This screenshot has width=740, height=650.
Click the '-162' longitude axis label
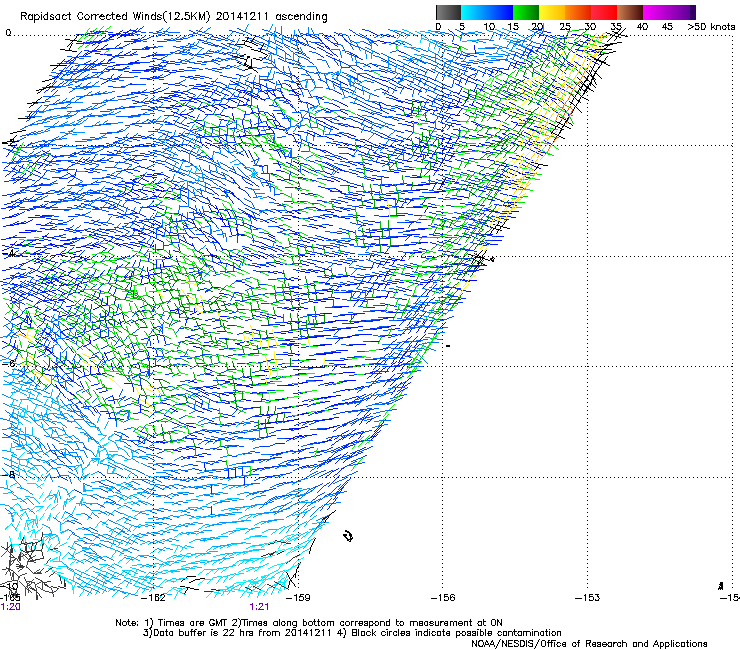pyautogui.click(x=153, y=598)
